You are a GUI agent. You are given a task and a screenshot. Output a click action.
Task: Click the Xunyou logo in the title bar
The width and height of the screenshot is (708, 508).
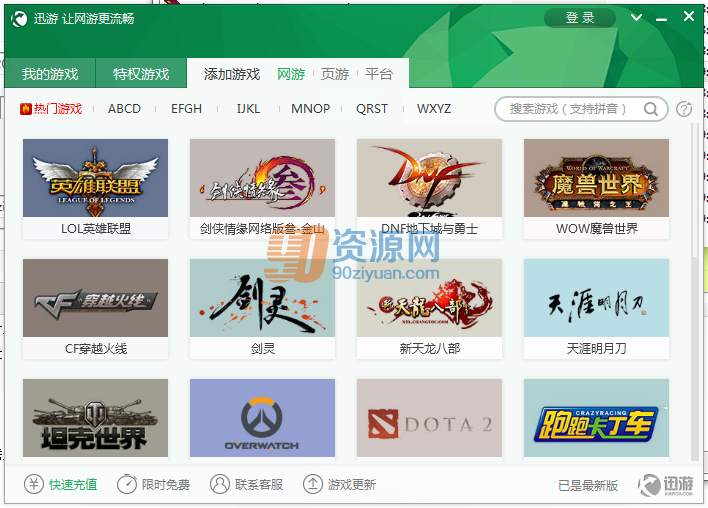click(19, 19)
